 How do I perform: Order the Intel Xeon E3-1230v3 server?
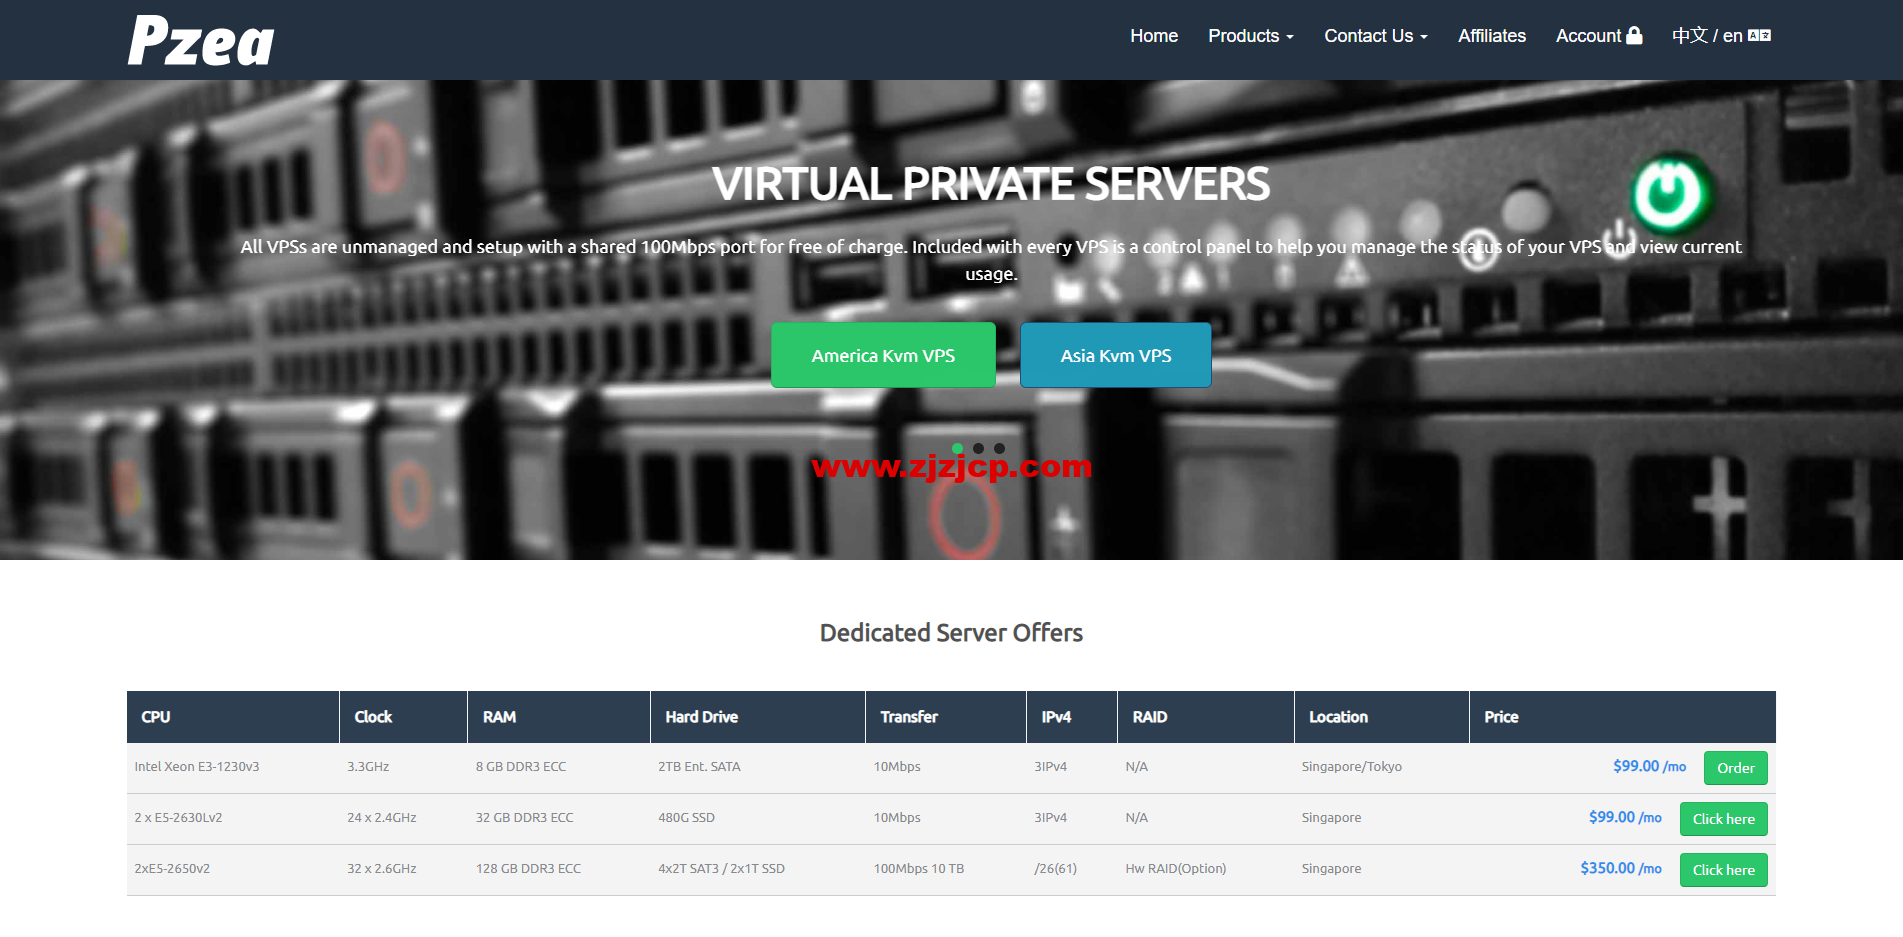1736,768
